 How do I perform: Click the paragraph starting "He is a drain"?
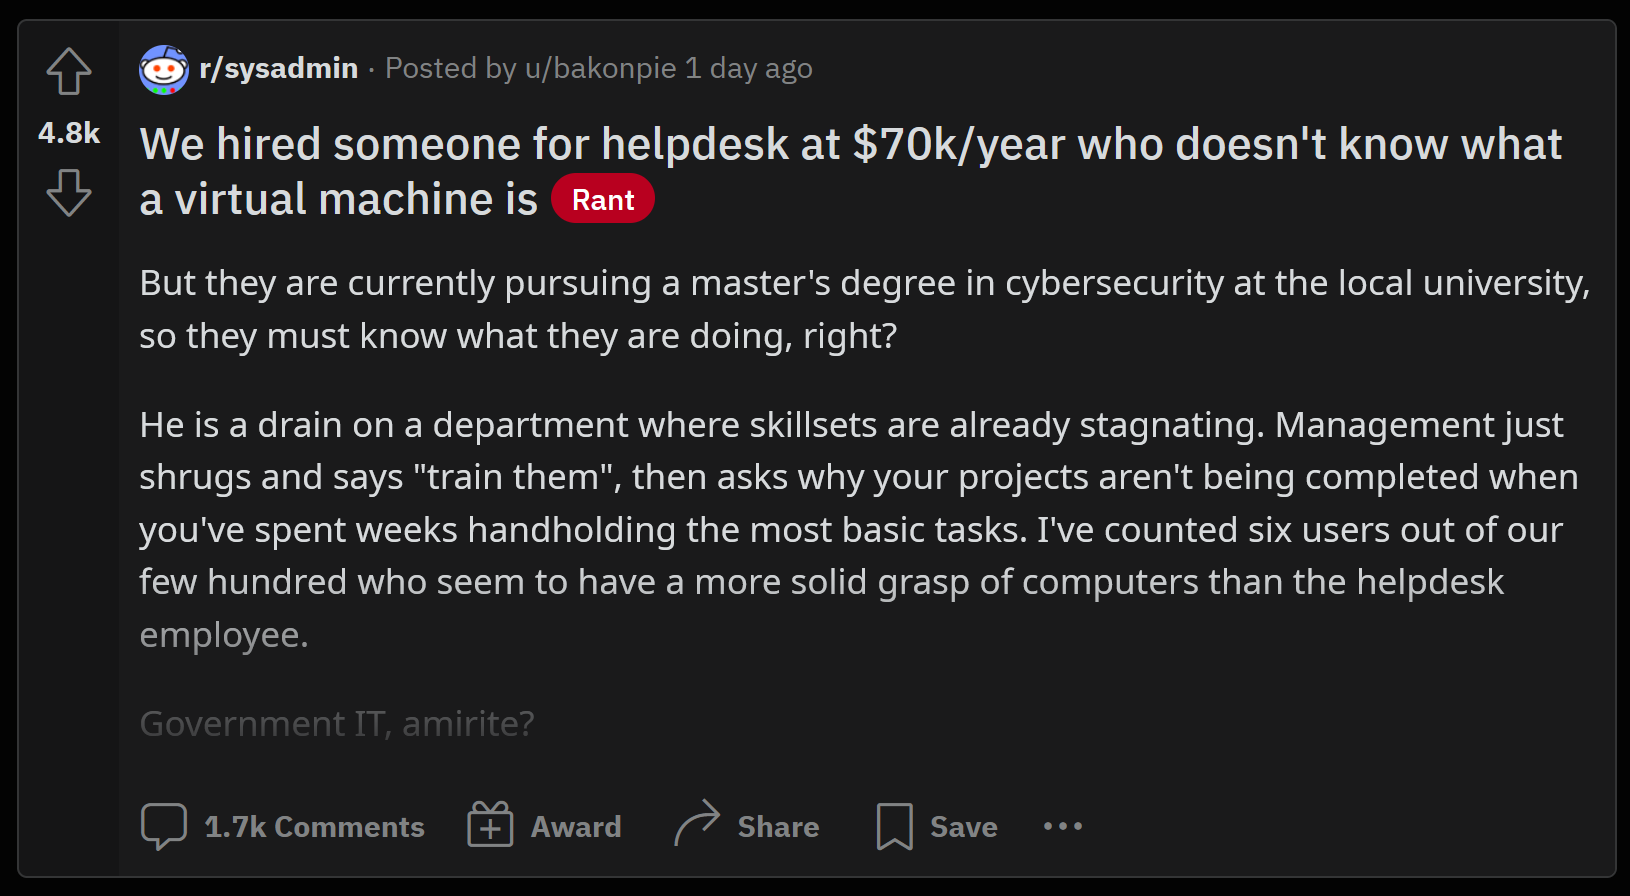coord(850,529)
